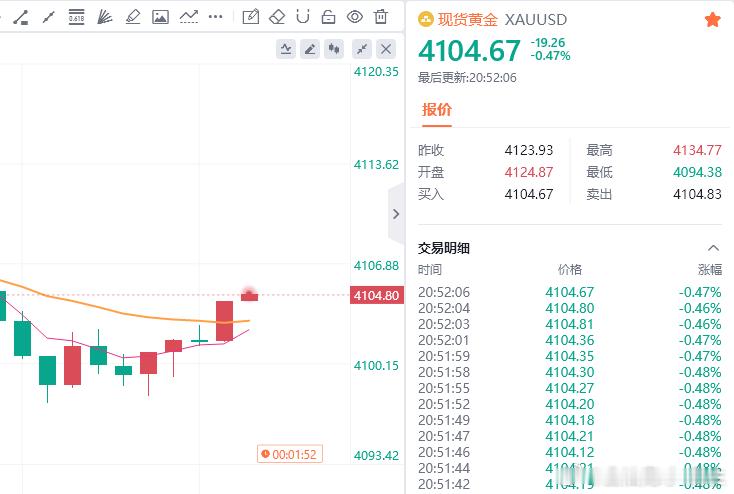Click the 买入 value 4104.67
The width and height of the screenshot is (734, 494).
[x=529, y=194]
